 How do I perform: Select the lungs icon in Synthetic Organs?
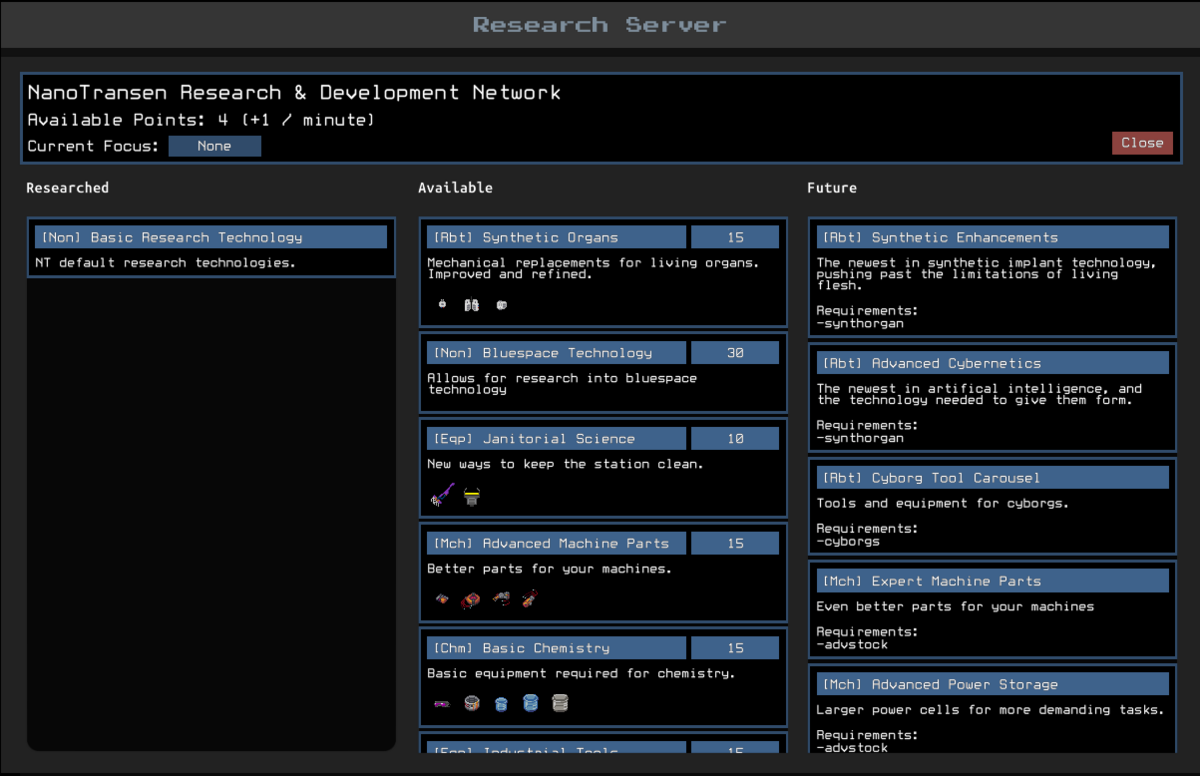[471, 303]
